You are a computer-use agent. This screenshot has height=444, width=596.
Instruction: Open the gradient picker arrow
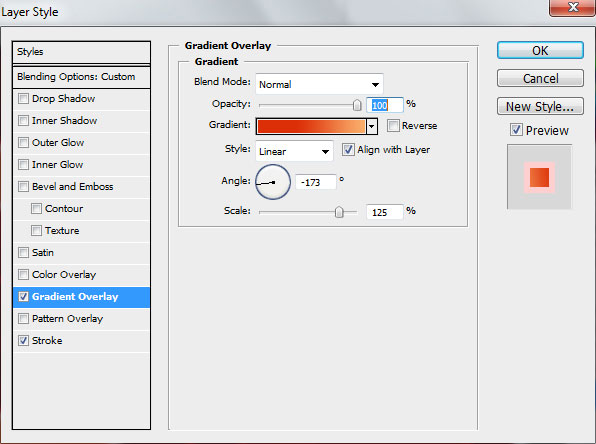click(372, 126)
